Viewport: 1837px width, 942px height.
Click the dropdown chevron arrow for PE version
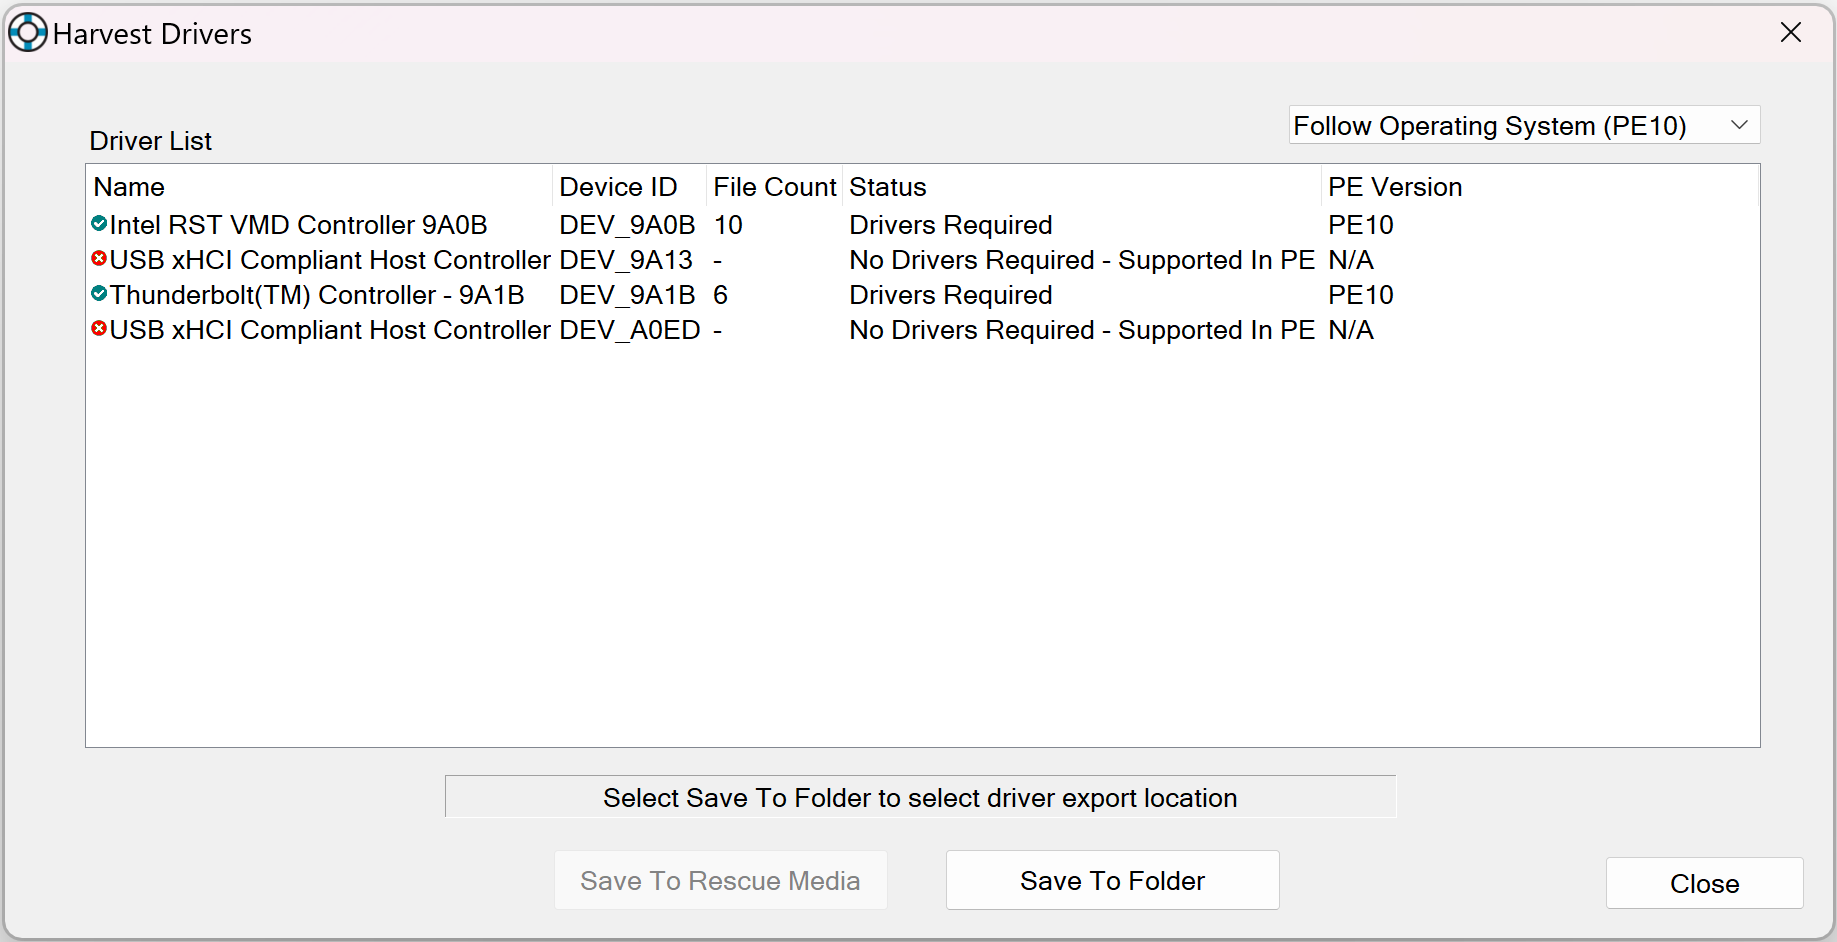[x=1739, y=126]
